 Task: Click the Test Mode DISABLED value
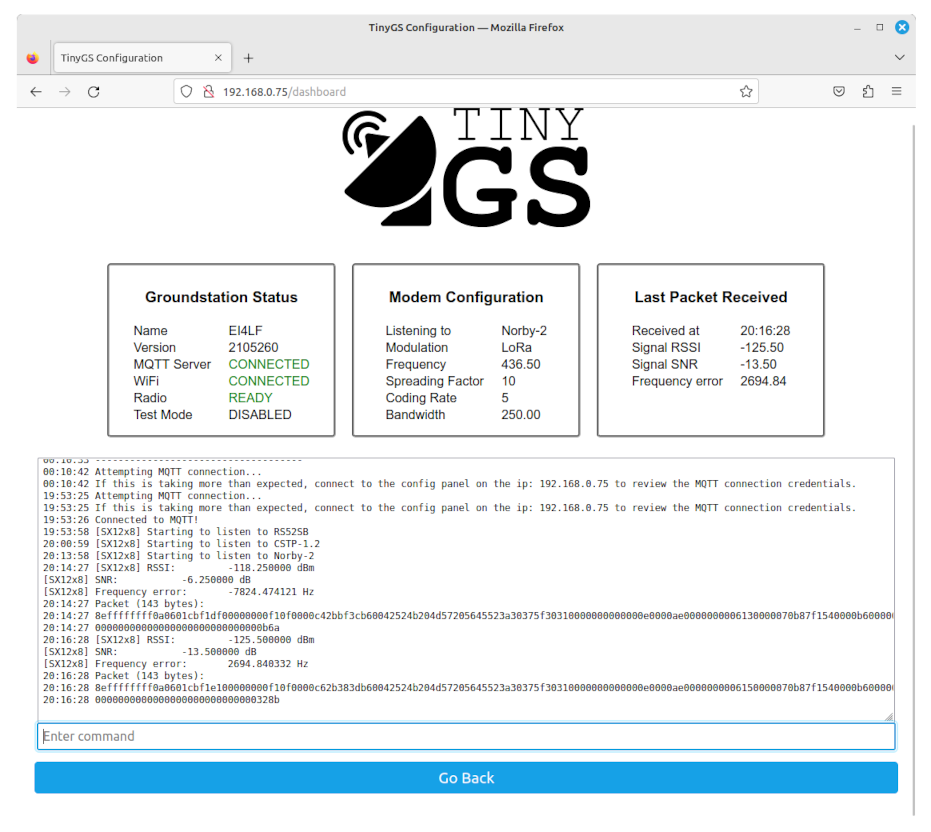tap(260, 415)
